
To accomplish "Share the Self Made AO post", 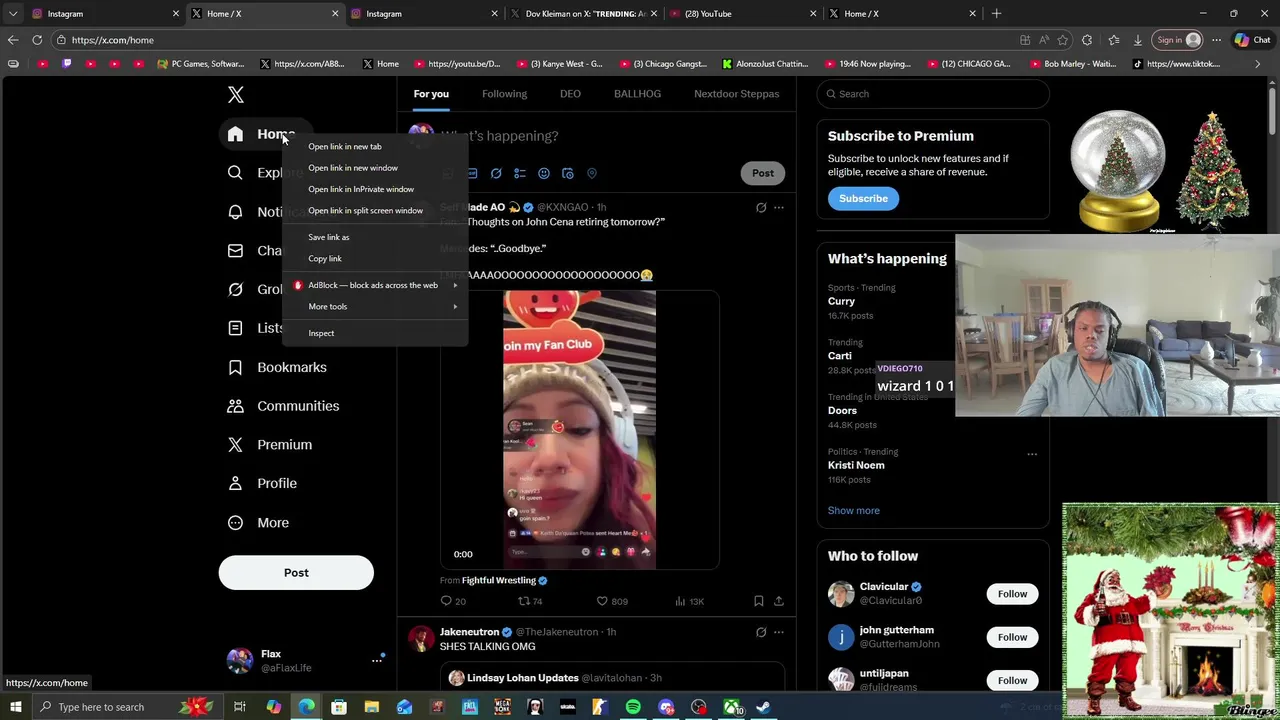I will [x=779, y=601].
